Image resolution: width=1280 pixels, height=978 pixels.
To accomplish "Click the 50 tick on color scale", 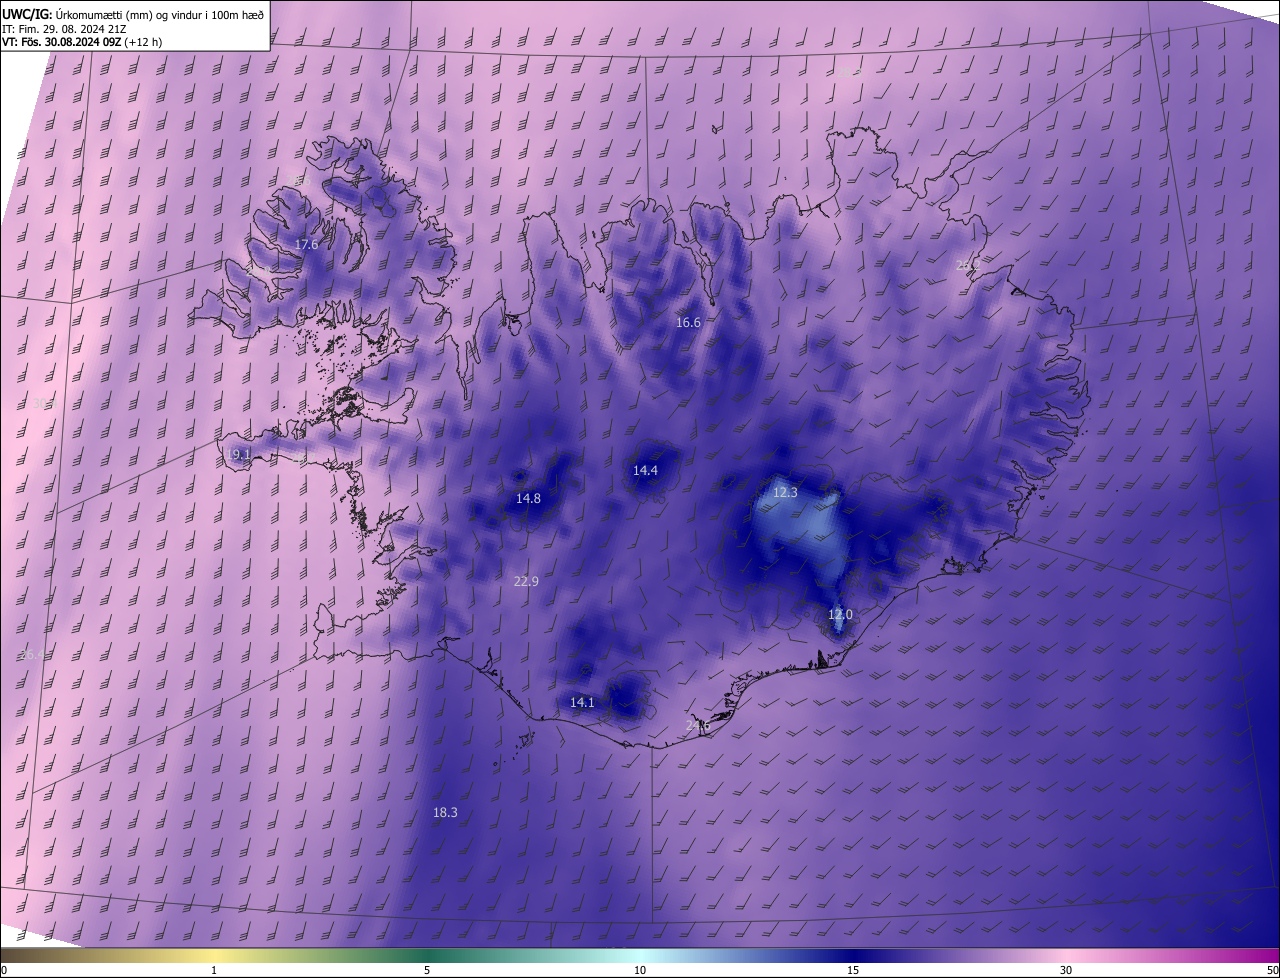I will point(1272,970).
